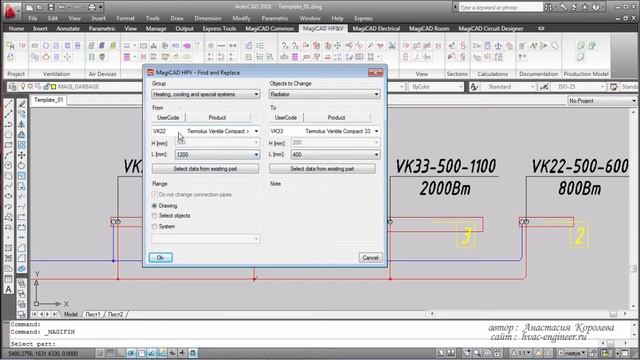Toggle the lineweight display status bar button
This screenshot has height=360, width=640.
coord(182,353)
